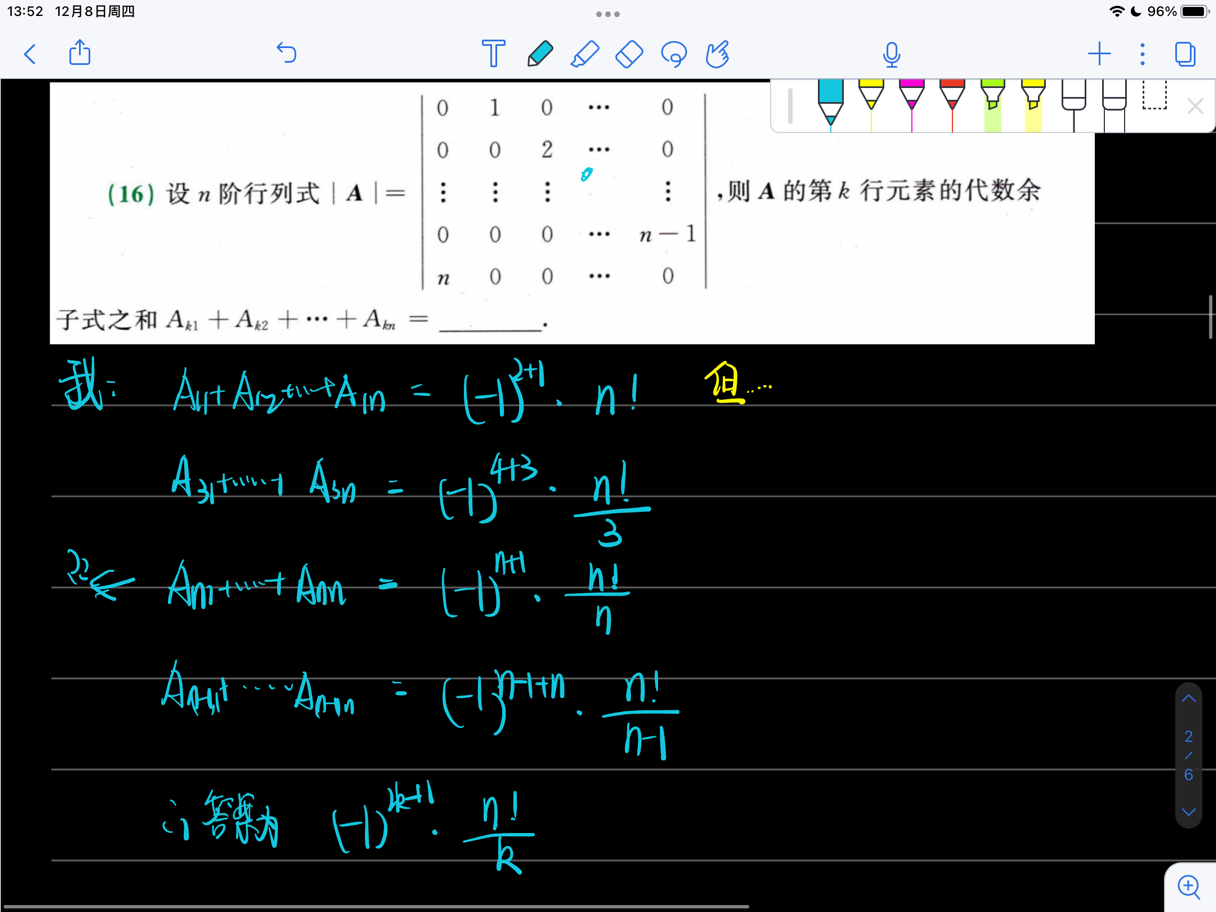Undo the last stroke
The width and height of the screenshot is (1216, 912).
[286, 54]
